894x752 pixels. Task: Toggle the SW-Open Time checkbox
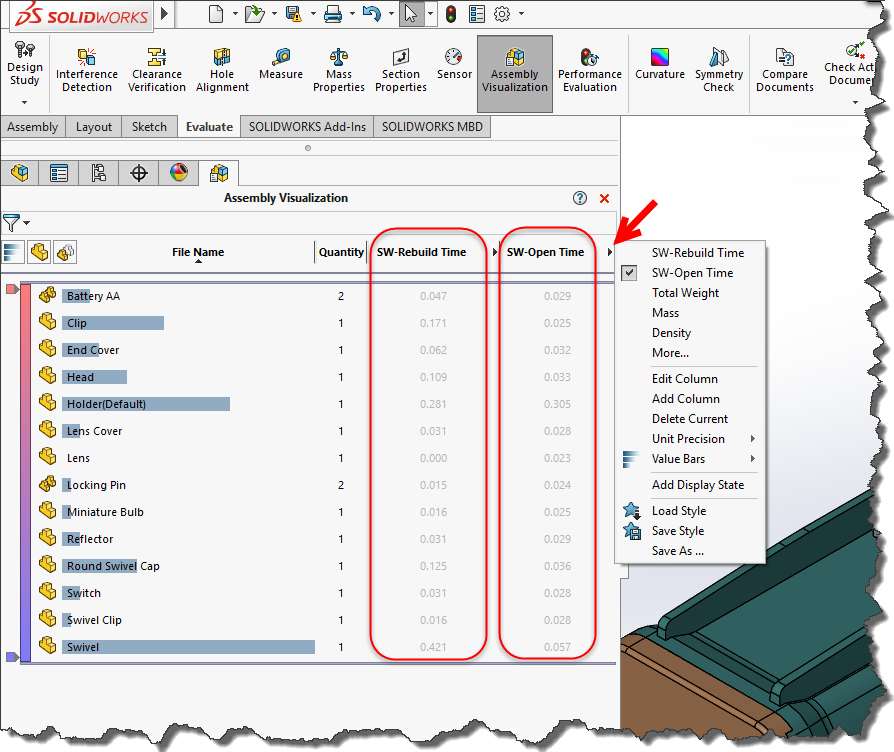(x=629, y=273)
